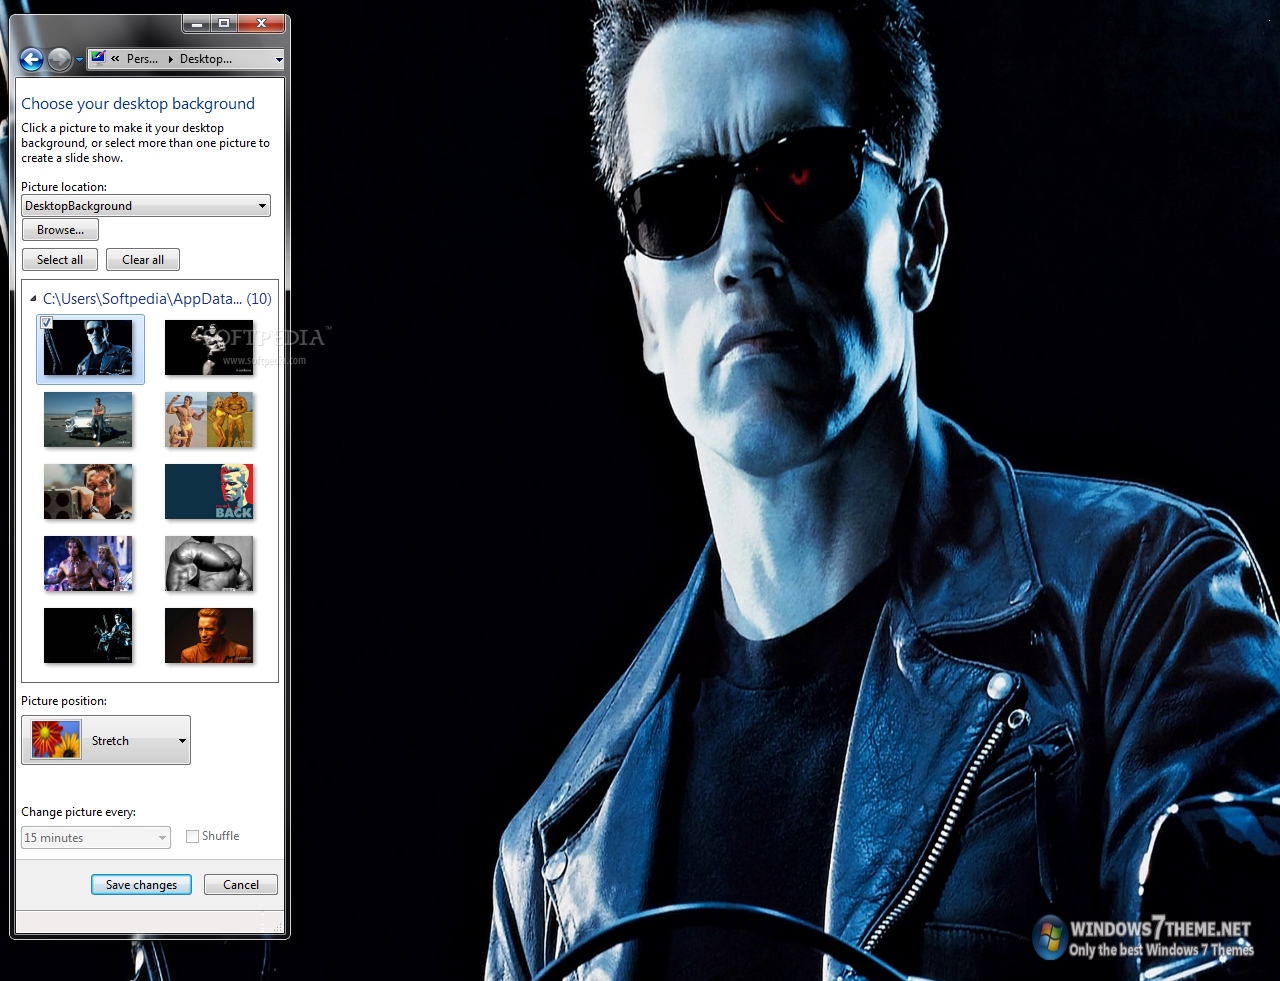
Task: Uncheck the Terminator sunglasses wallpaper checkbox
Action: click(46, 323)
